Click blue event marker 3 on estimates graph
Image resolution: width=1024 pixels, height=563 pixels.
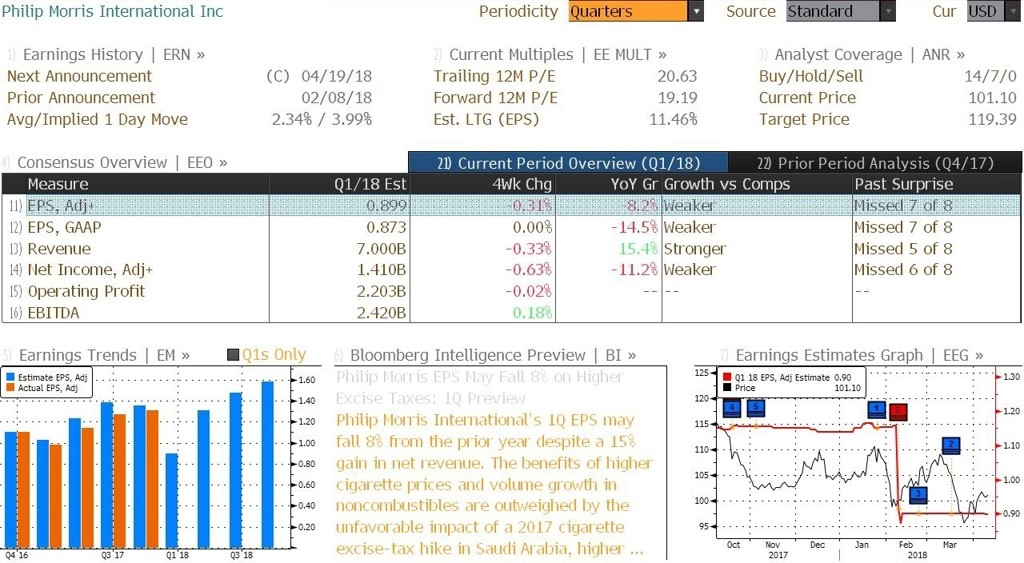(x=918, y=494)
